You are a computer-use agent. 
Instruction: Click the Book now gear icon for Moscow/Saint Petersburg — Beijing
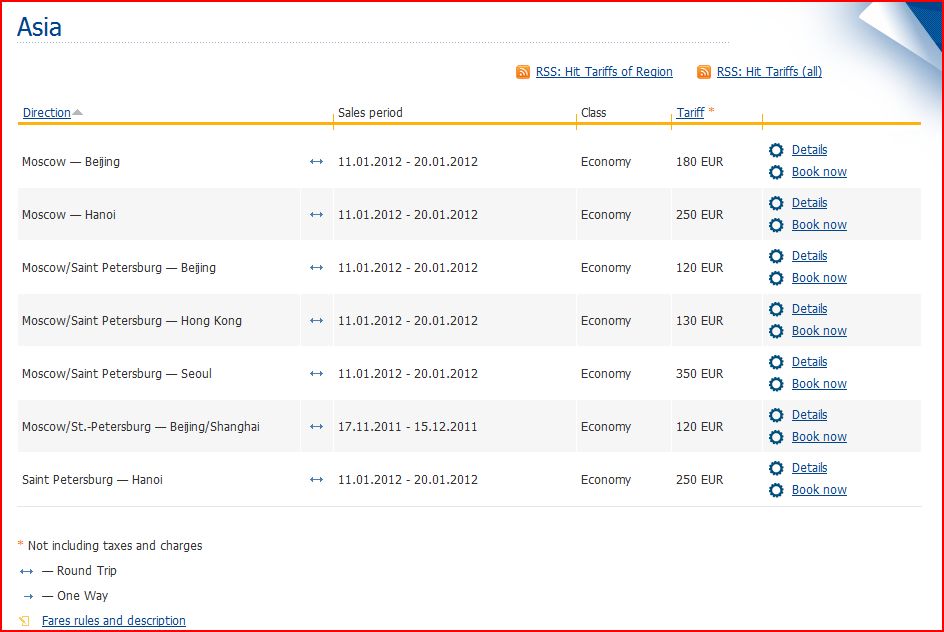click(776, 278)
